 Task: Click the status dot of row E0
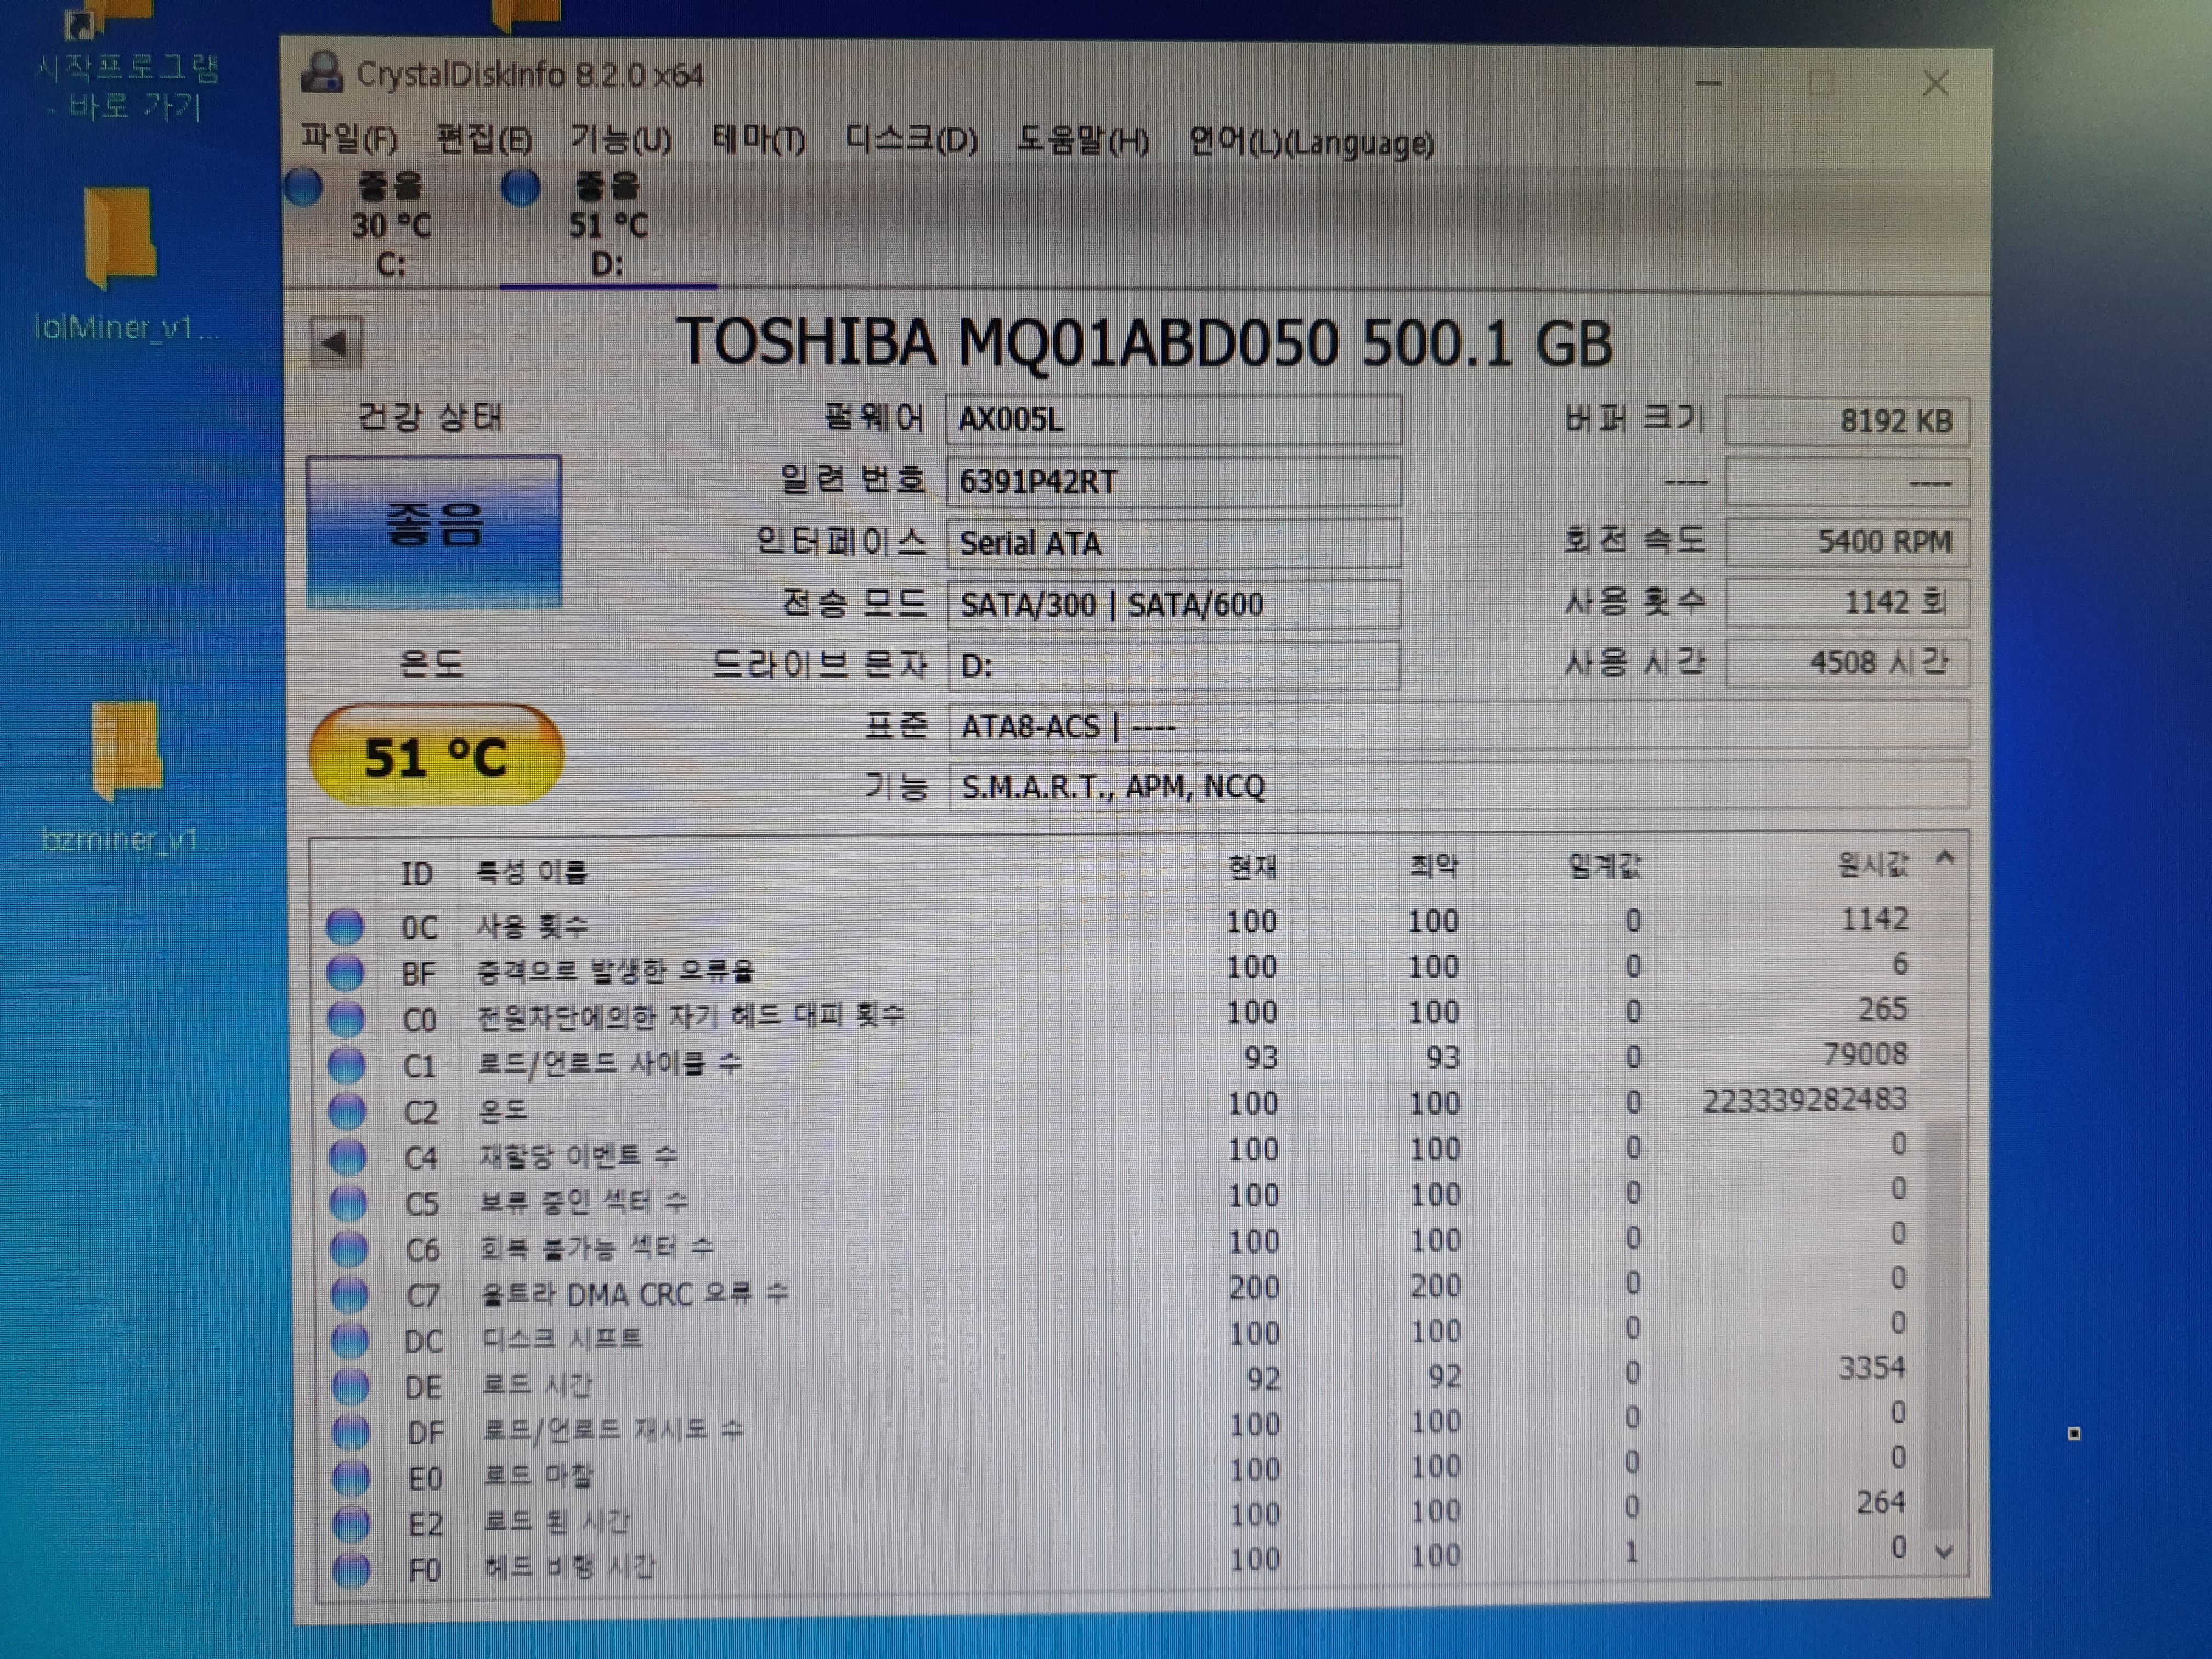[x=351, y=1477]
